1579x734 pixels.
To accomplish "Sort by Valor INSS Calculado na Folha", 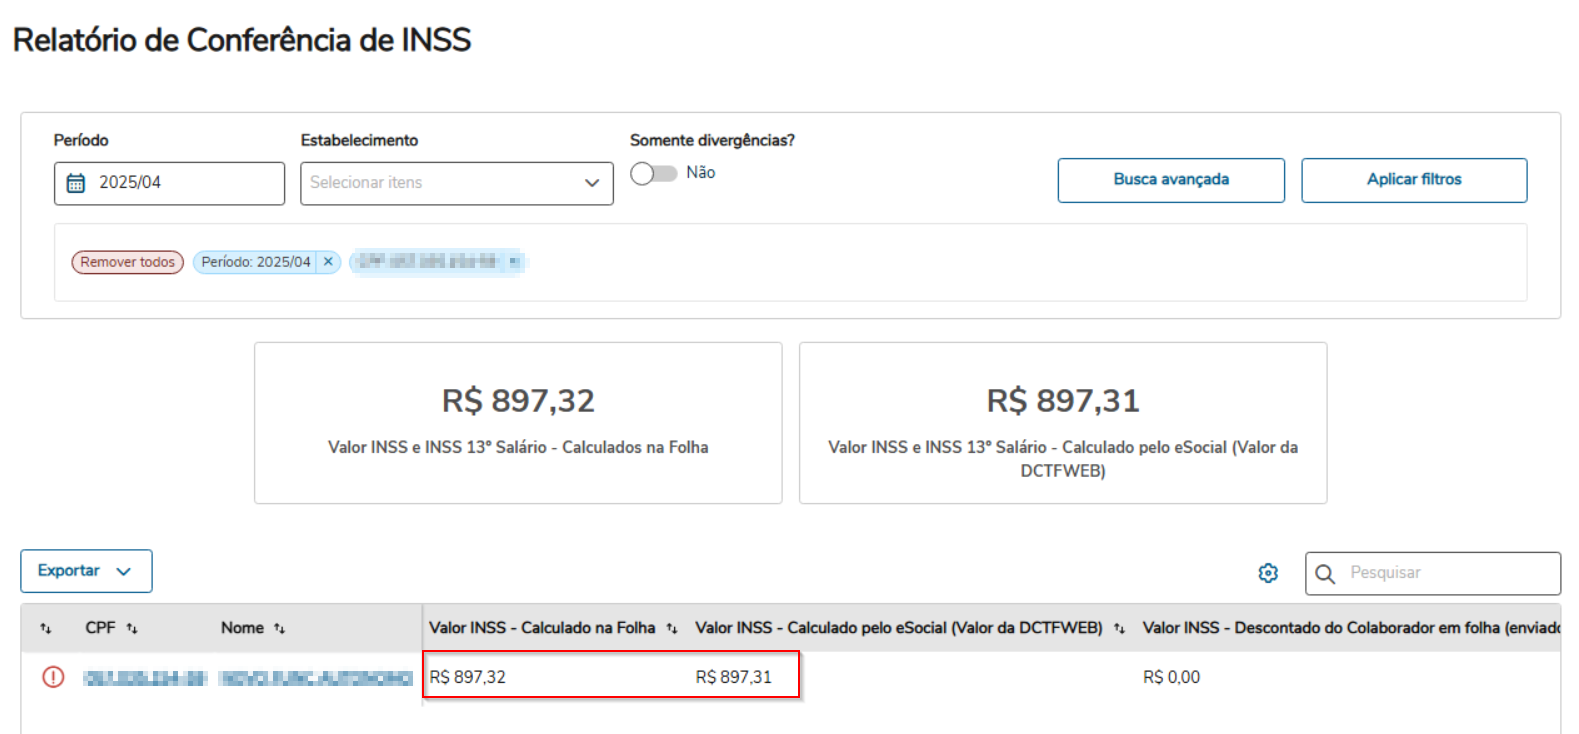I will (x=672, y=629).
